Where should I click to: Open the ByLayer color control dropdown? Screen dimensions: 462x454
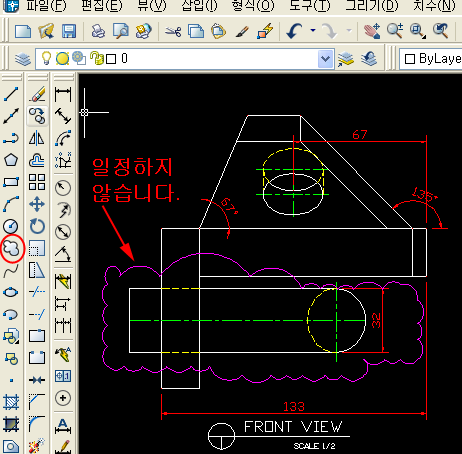(431, 59)
